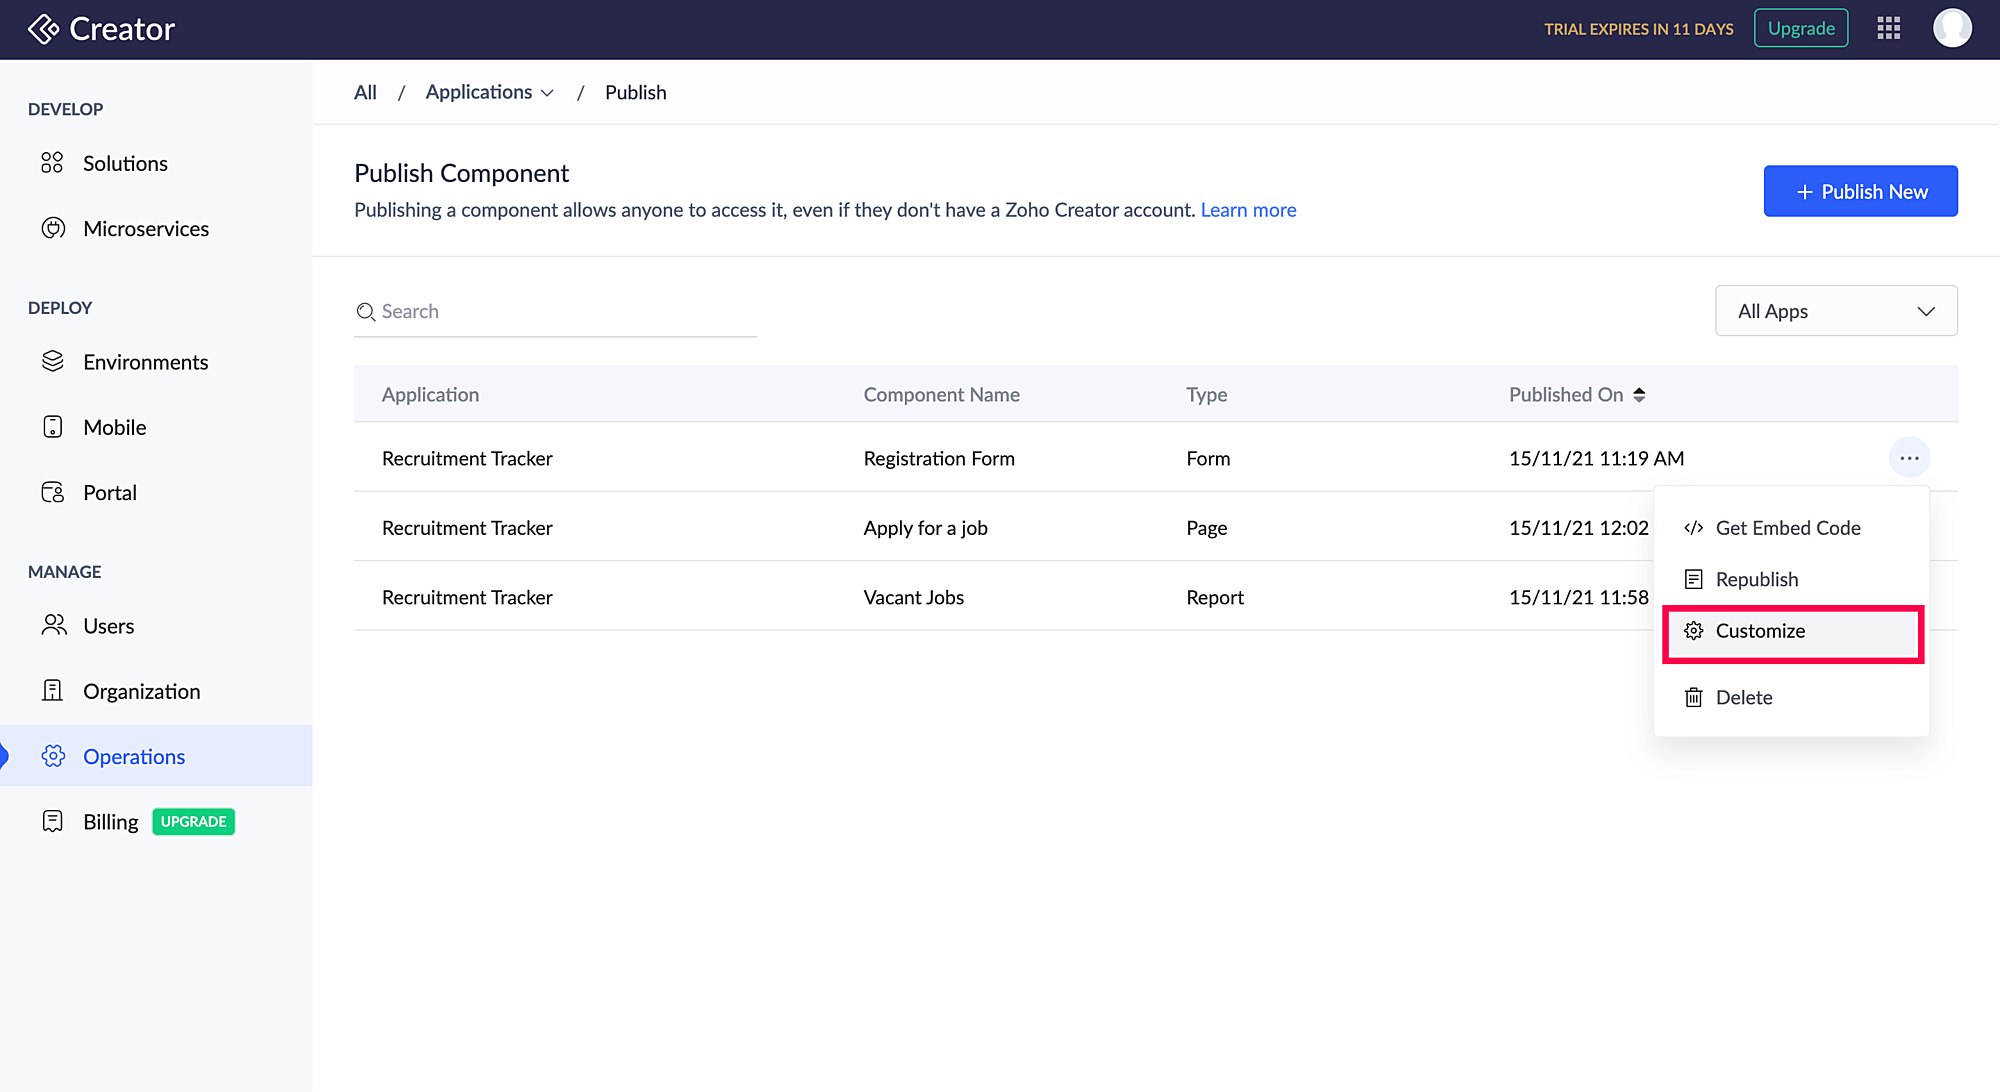This screenshot has width=2000, height=1092.
Task: Open the apps grid launcher icon
Action: [1888, 28]
